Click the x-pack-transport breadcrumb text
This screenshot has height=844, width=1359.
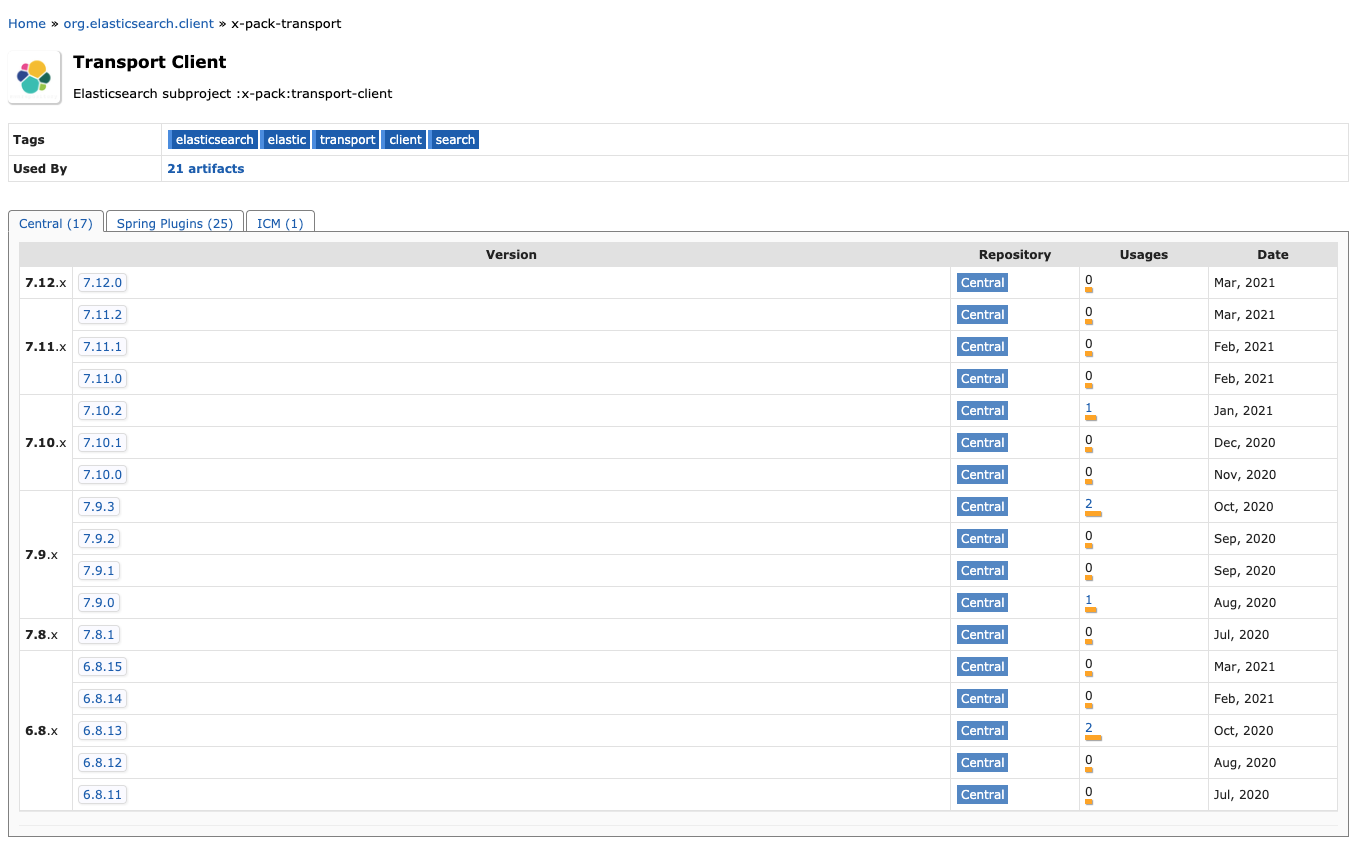(x=286, y=23)
